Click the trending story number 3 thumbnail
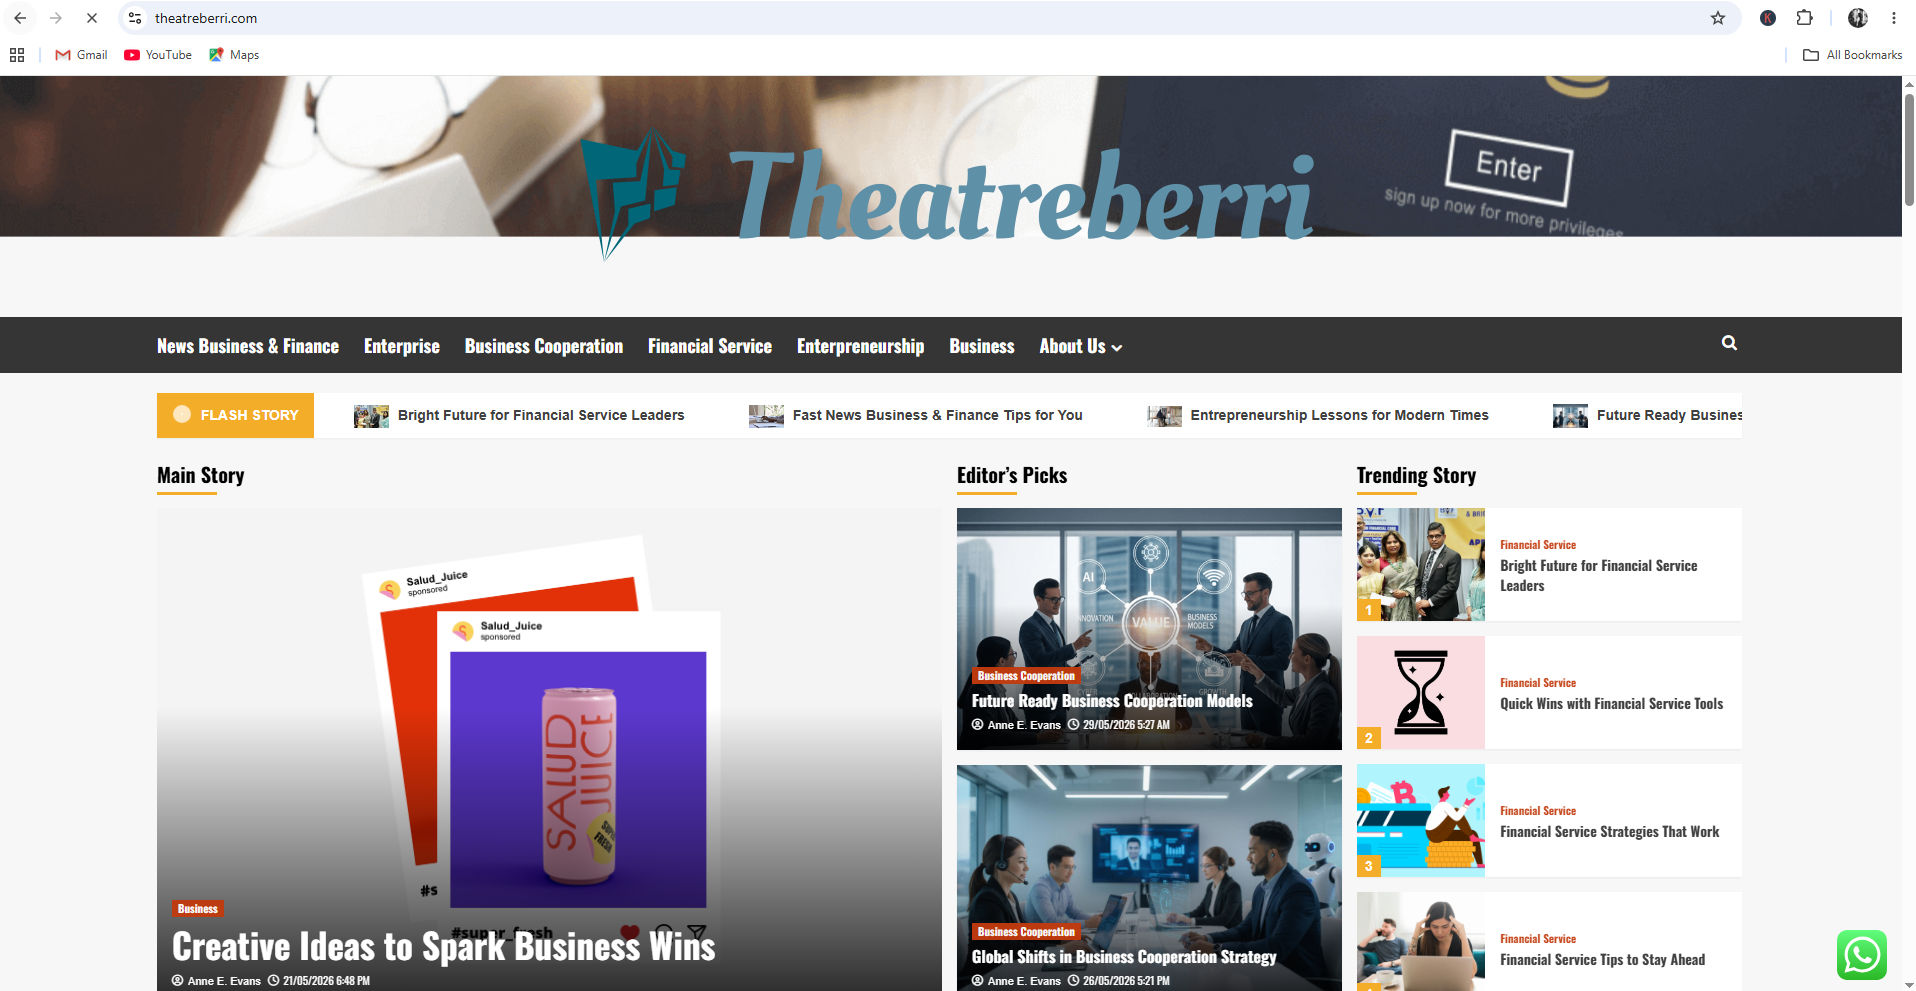The image size is (1916, 991). coord(1421,820)
